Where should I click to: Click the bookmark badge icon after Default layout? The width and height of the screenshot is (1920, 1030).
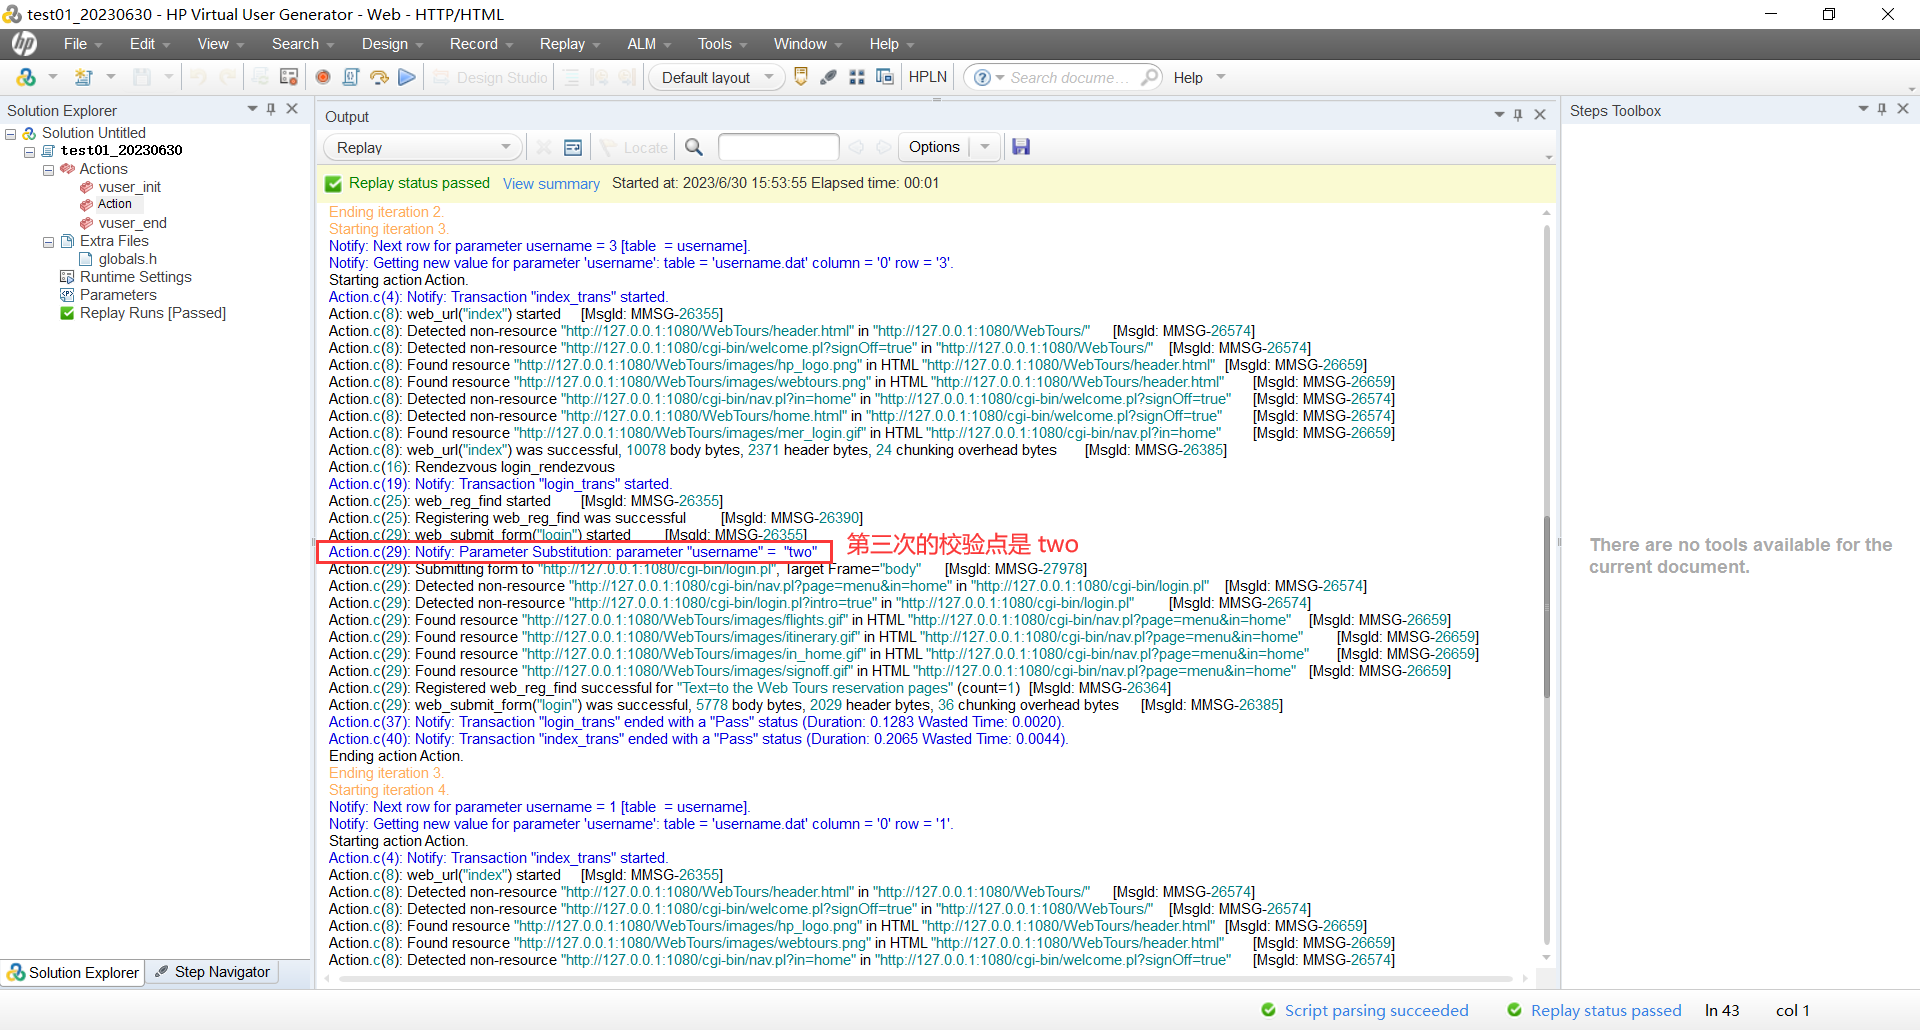[x=801, y=77]
